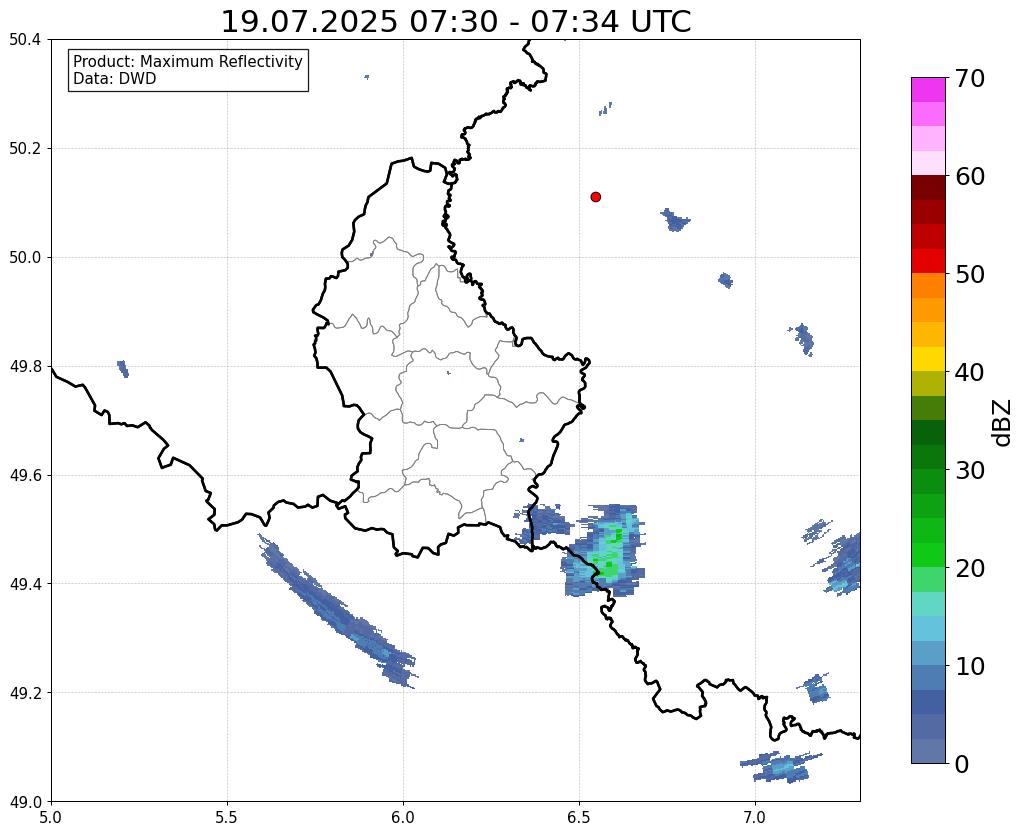Click latitude axis label 50.2
The image size is (1023, 834).
(x=25, y=149)
